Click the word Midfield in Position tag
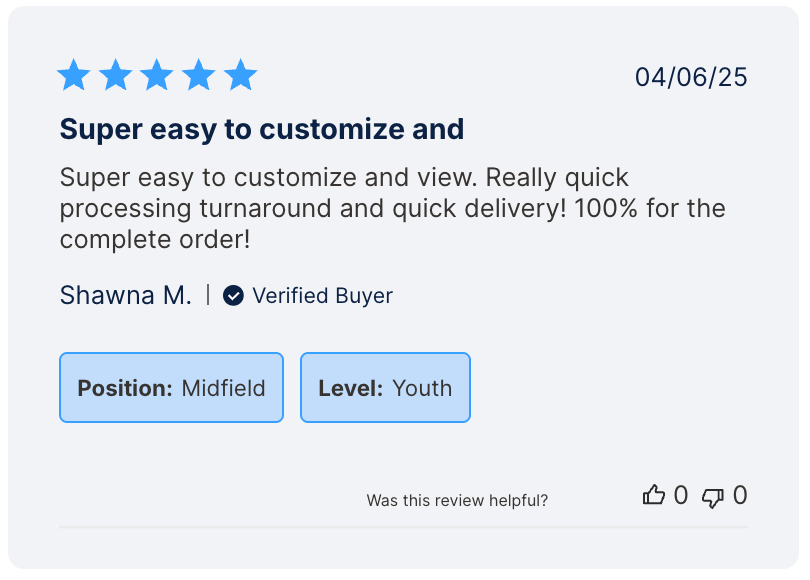This screenshot has width=810, height=580. (x=223, y=388)
